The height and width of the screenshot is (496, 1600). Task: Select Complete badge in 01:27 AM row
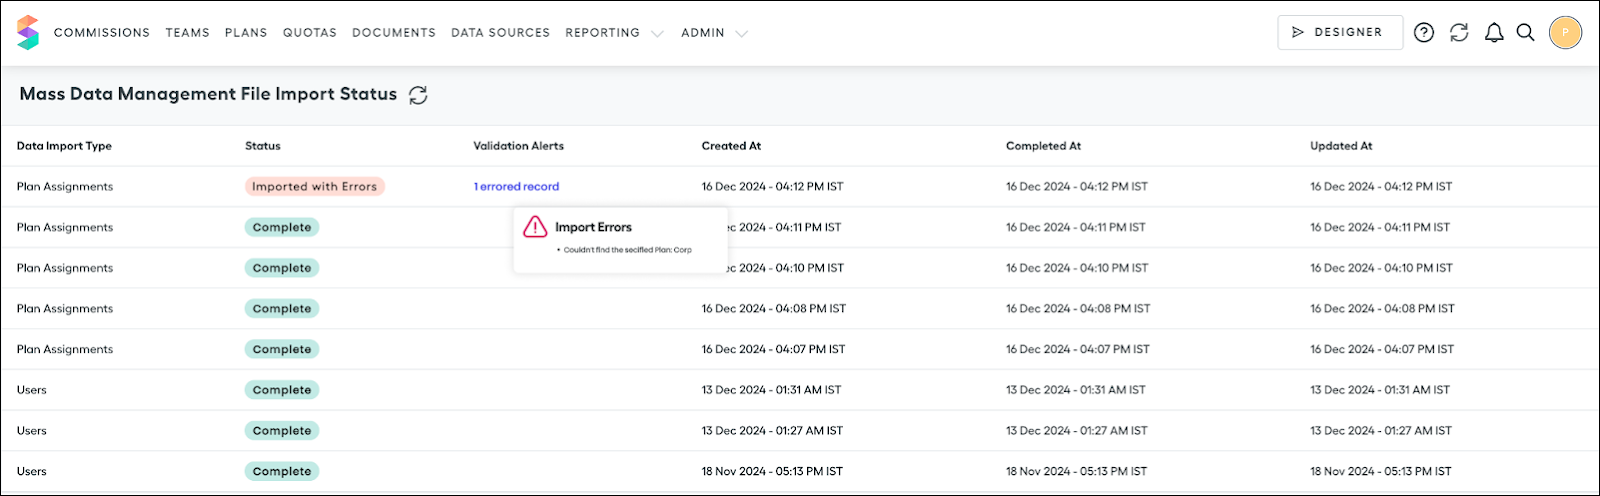tap(282, 431)
